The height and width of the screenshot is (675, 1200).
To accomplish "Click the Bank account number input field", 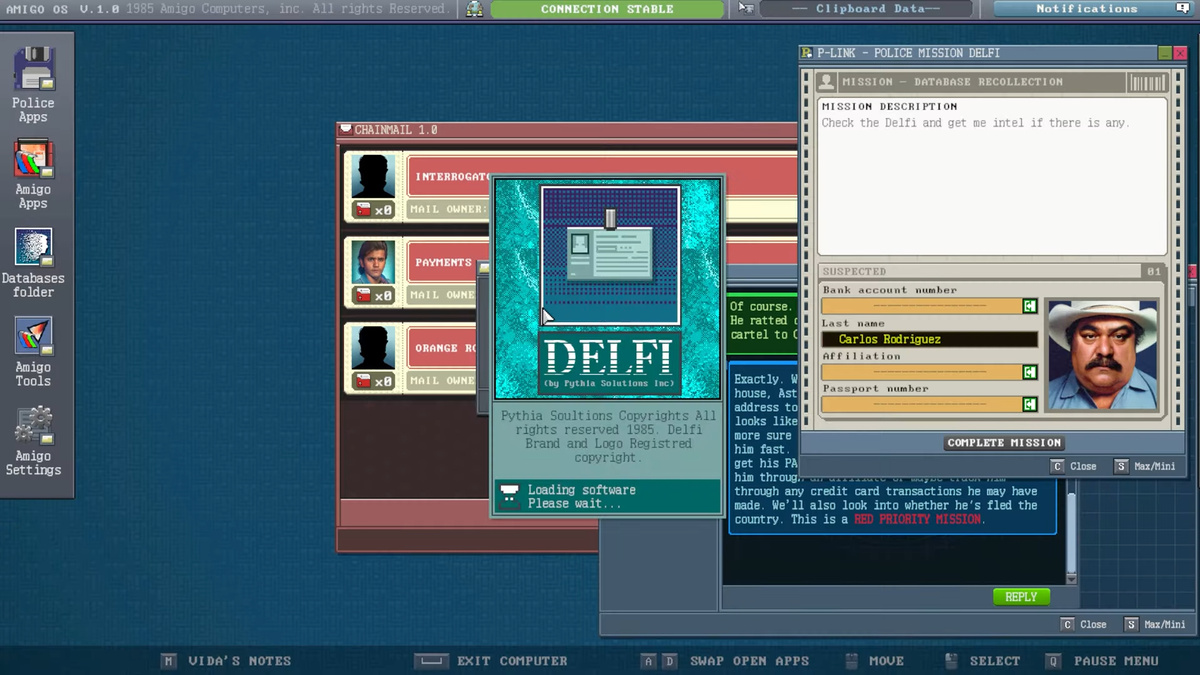I will point(921,306).
